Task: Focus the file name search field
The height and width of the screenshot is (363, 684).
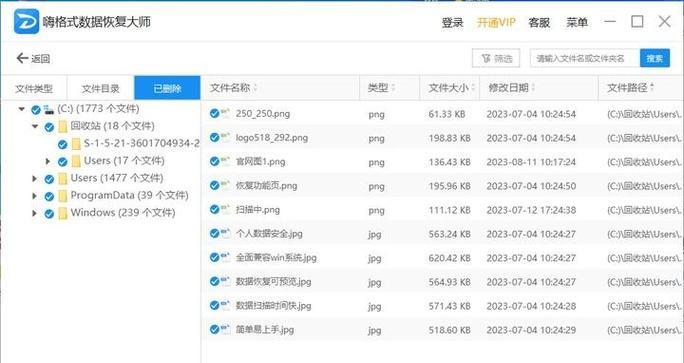Action: pyautogui.click(x=585, y=58)
